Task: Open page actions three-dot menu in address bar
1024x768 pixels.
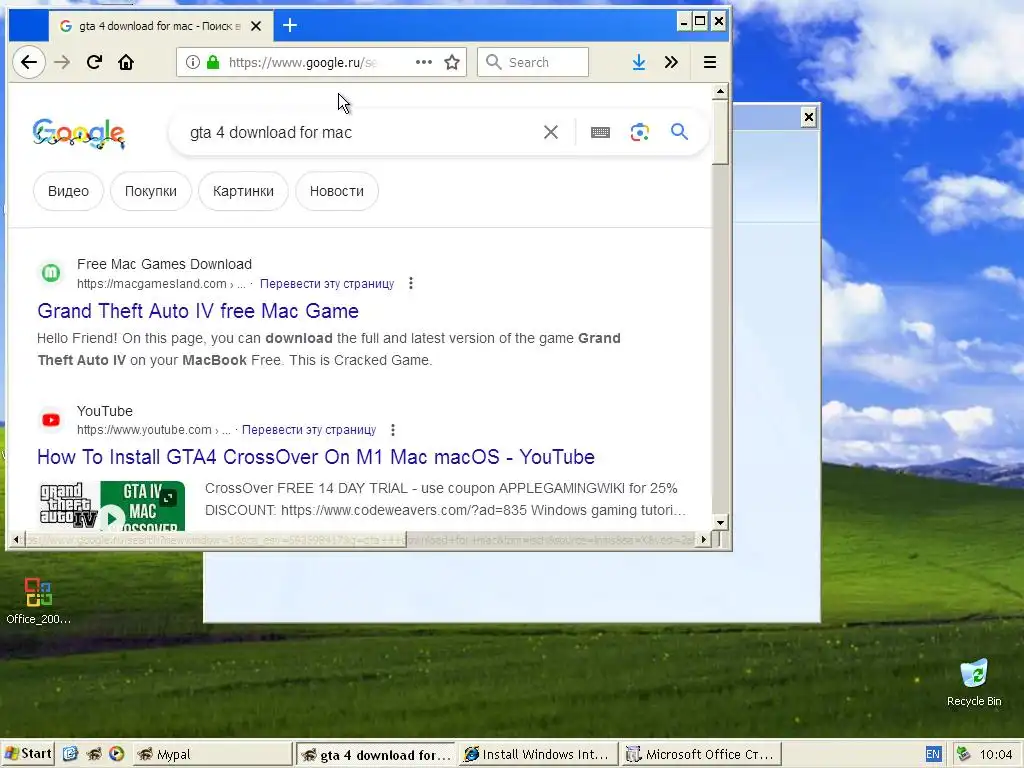Action: [424, 62]
